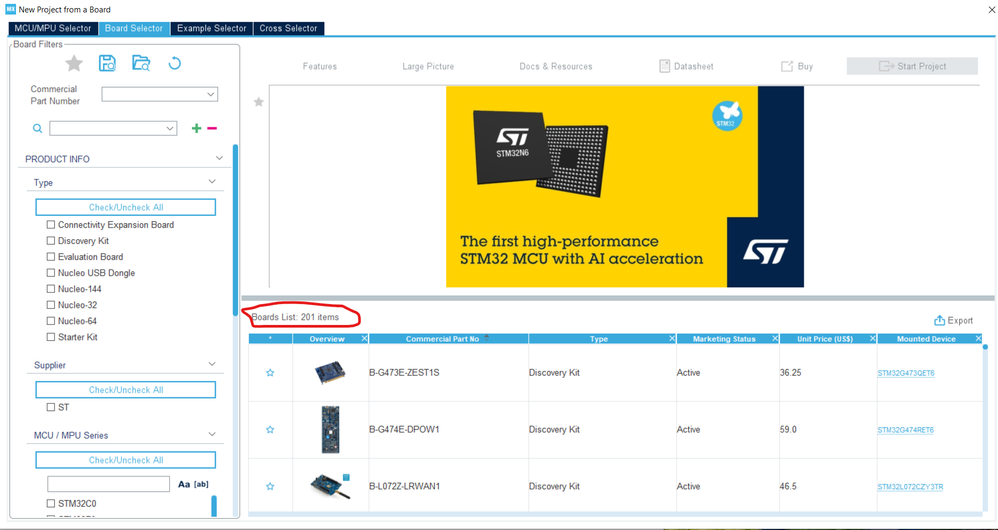Viewport: 998px width, 530px height.
Task: Remove the Marketing Status column
Action: (x=775, y=338)
